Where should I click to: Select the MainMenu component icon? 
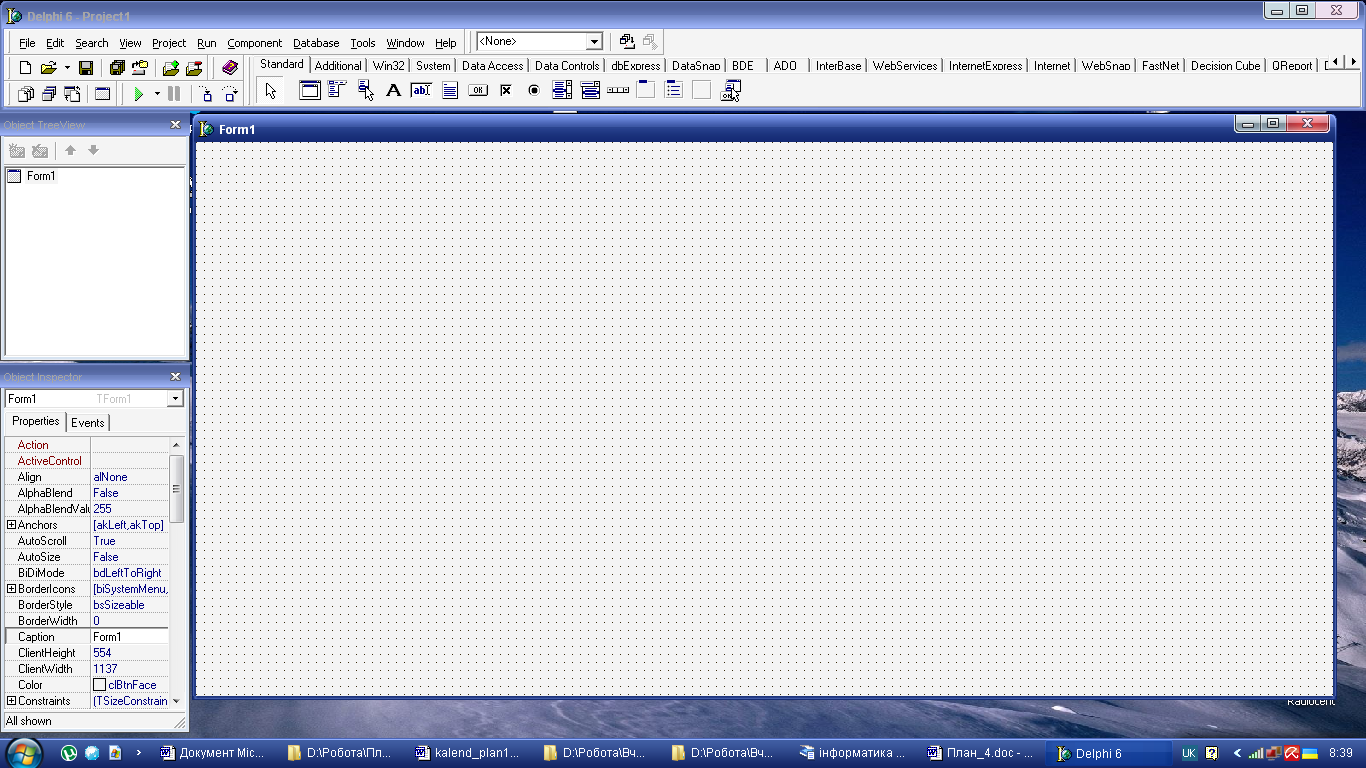click(337, 91)
